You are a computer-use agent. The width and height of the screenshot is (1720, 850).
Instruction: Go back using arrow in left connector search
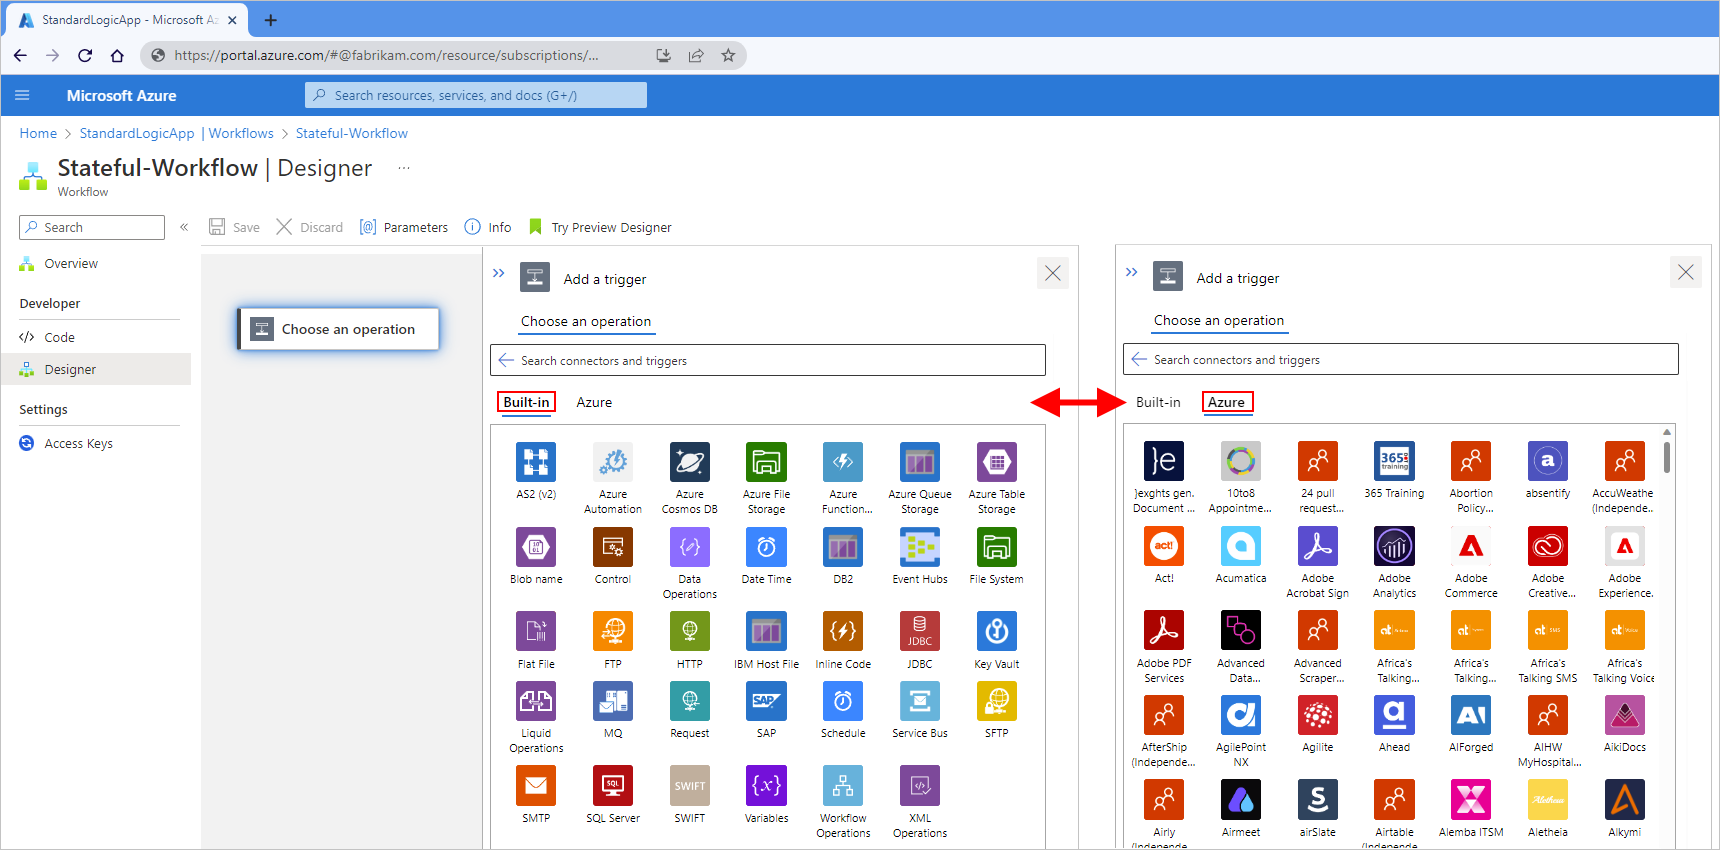click(506, 360)
